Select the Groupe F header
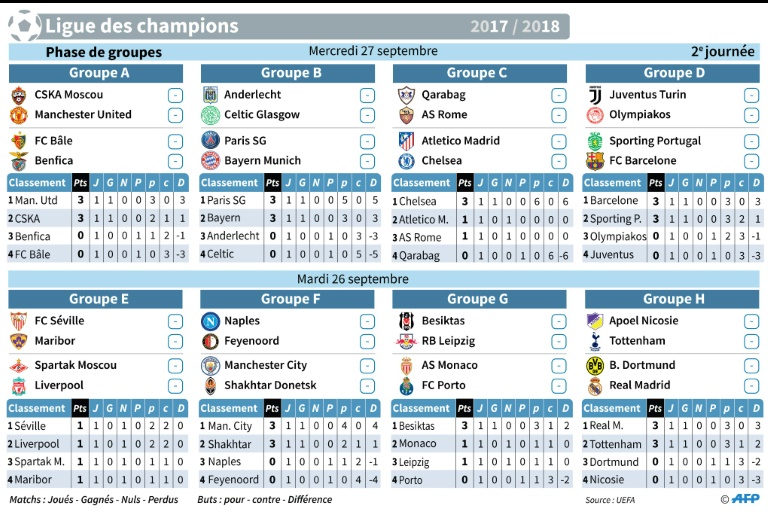Viewport: 768px width, 512px height. [x=290, y=299]
